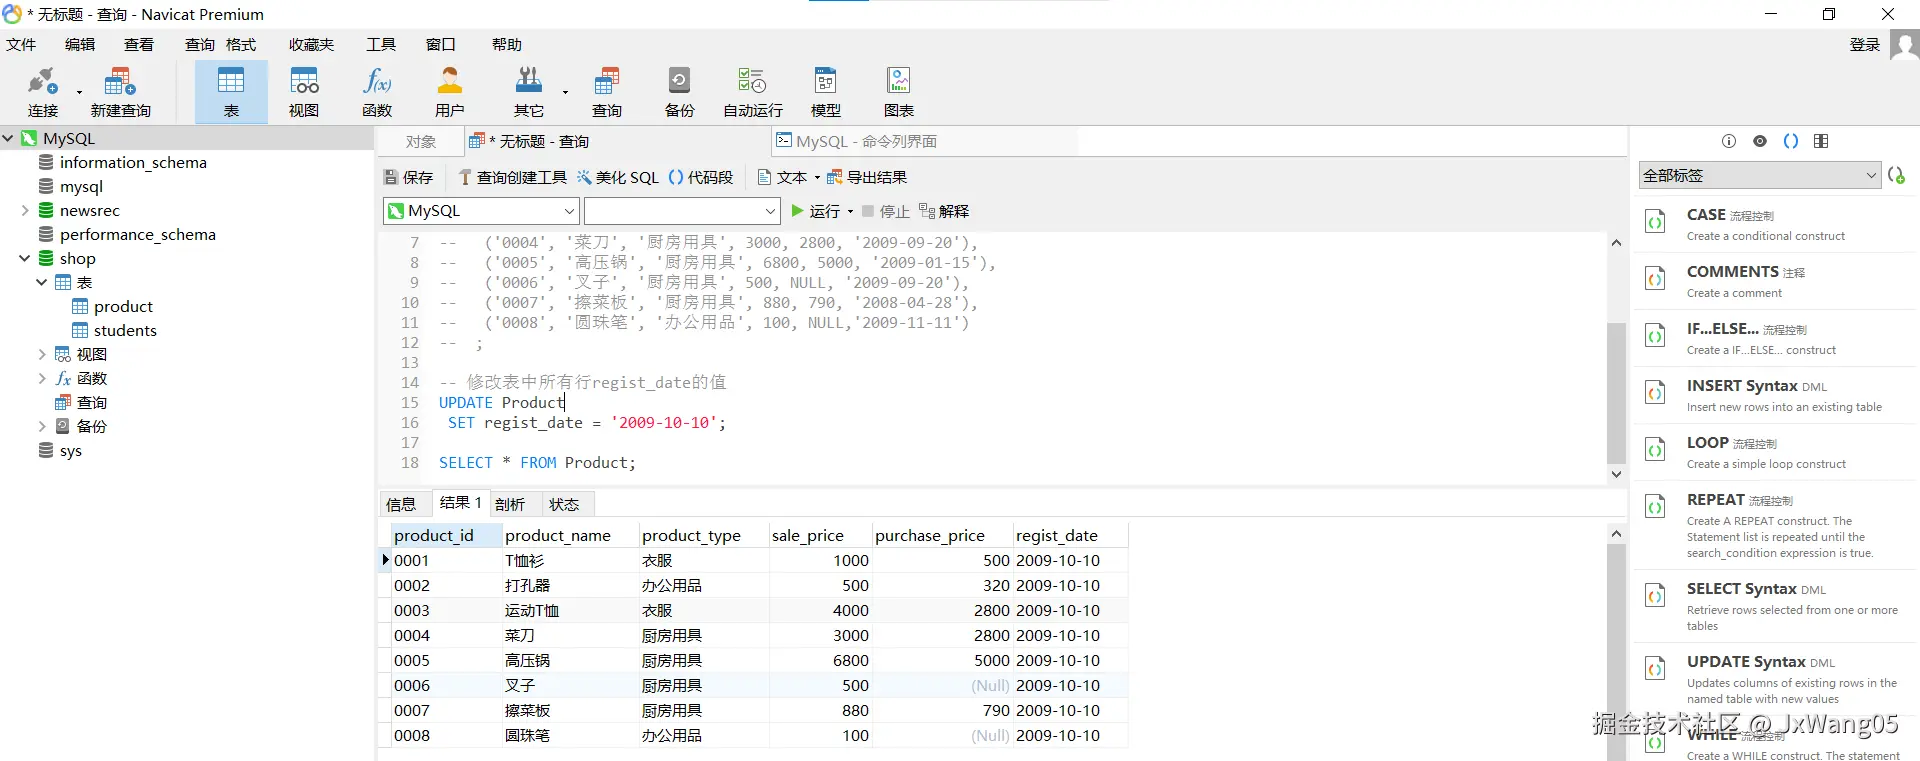Expand the 视图 views folder under shop
Screen dimensions: 1920x761
click(x=42, y=354)
